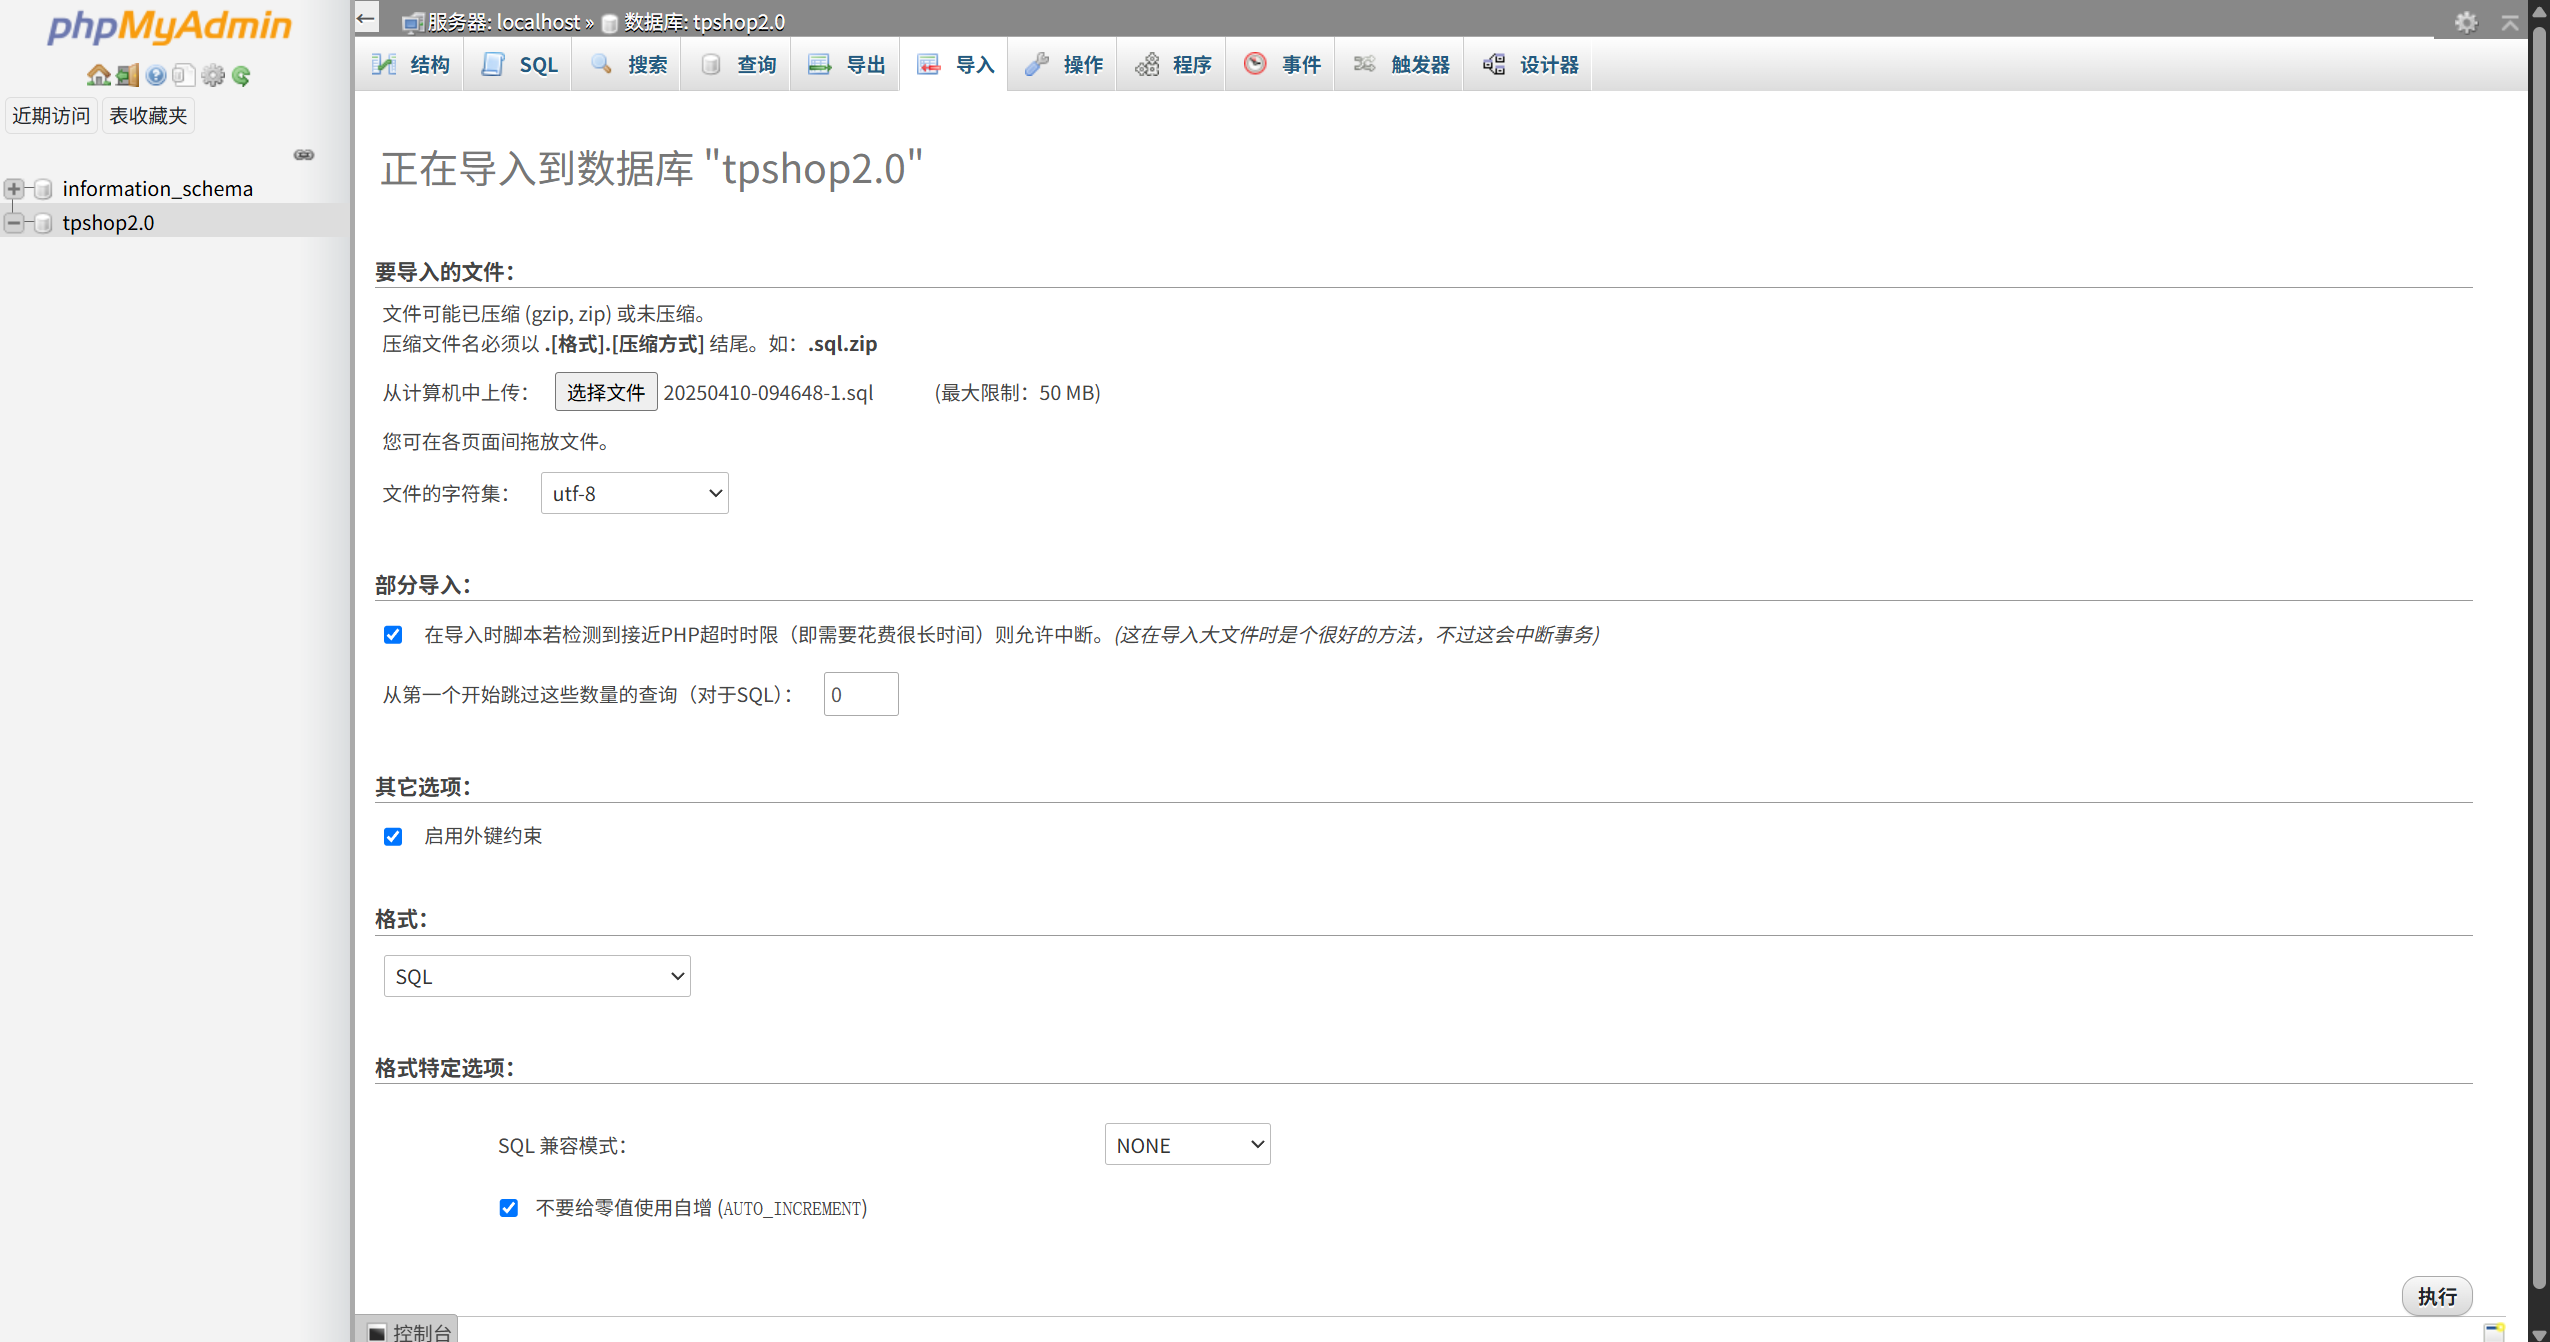The image size is (2550, 1342).
Task: Open the 查询 (Query) tab
Action: point(738,65)
